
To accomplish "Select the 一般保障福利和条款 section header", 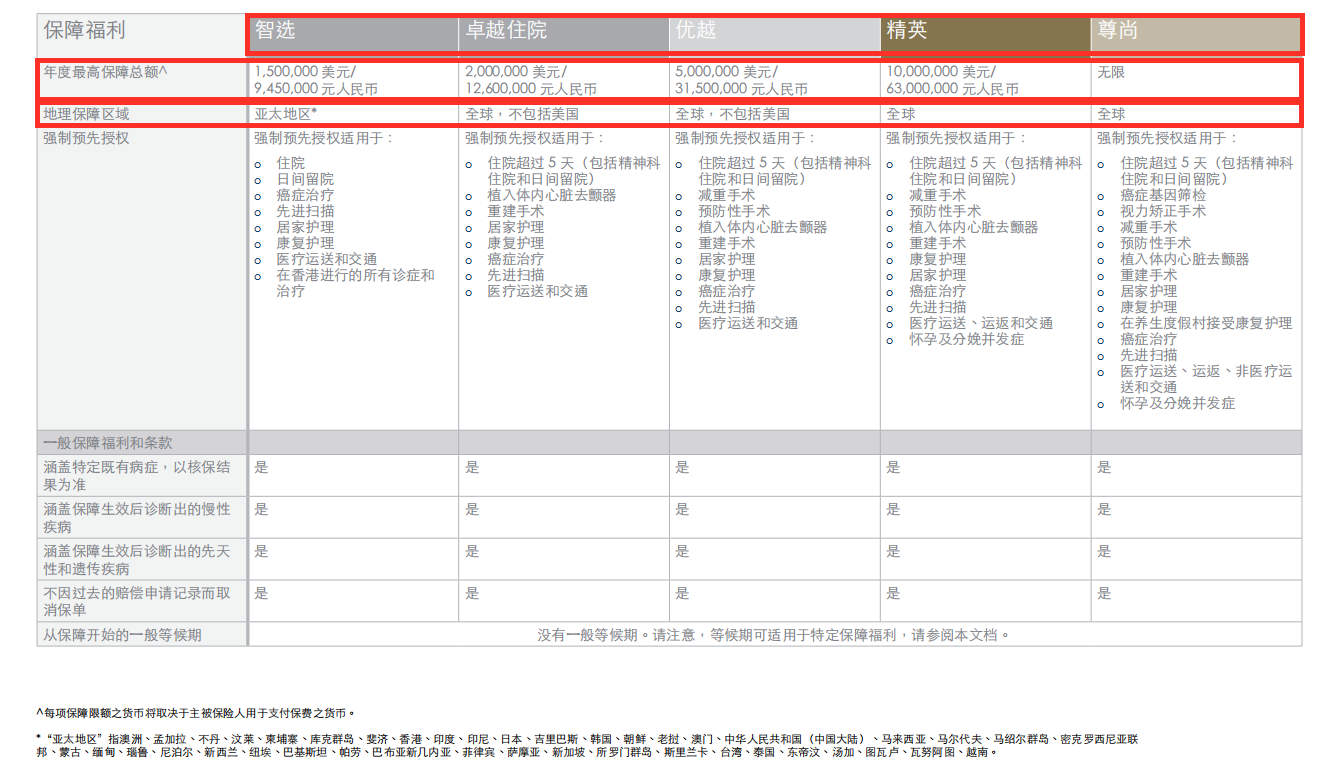I will pos(108,443).
